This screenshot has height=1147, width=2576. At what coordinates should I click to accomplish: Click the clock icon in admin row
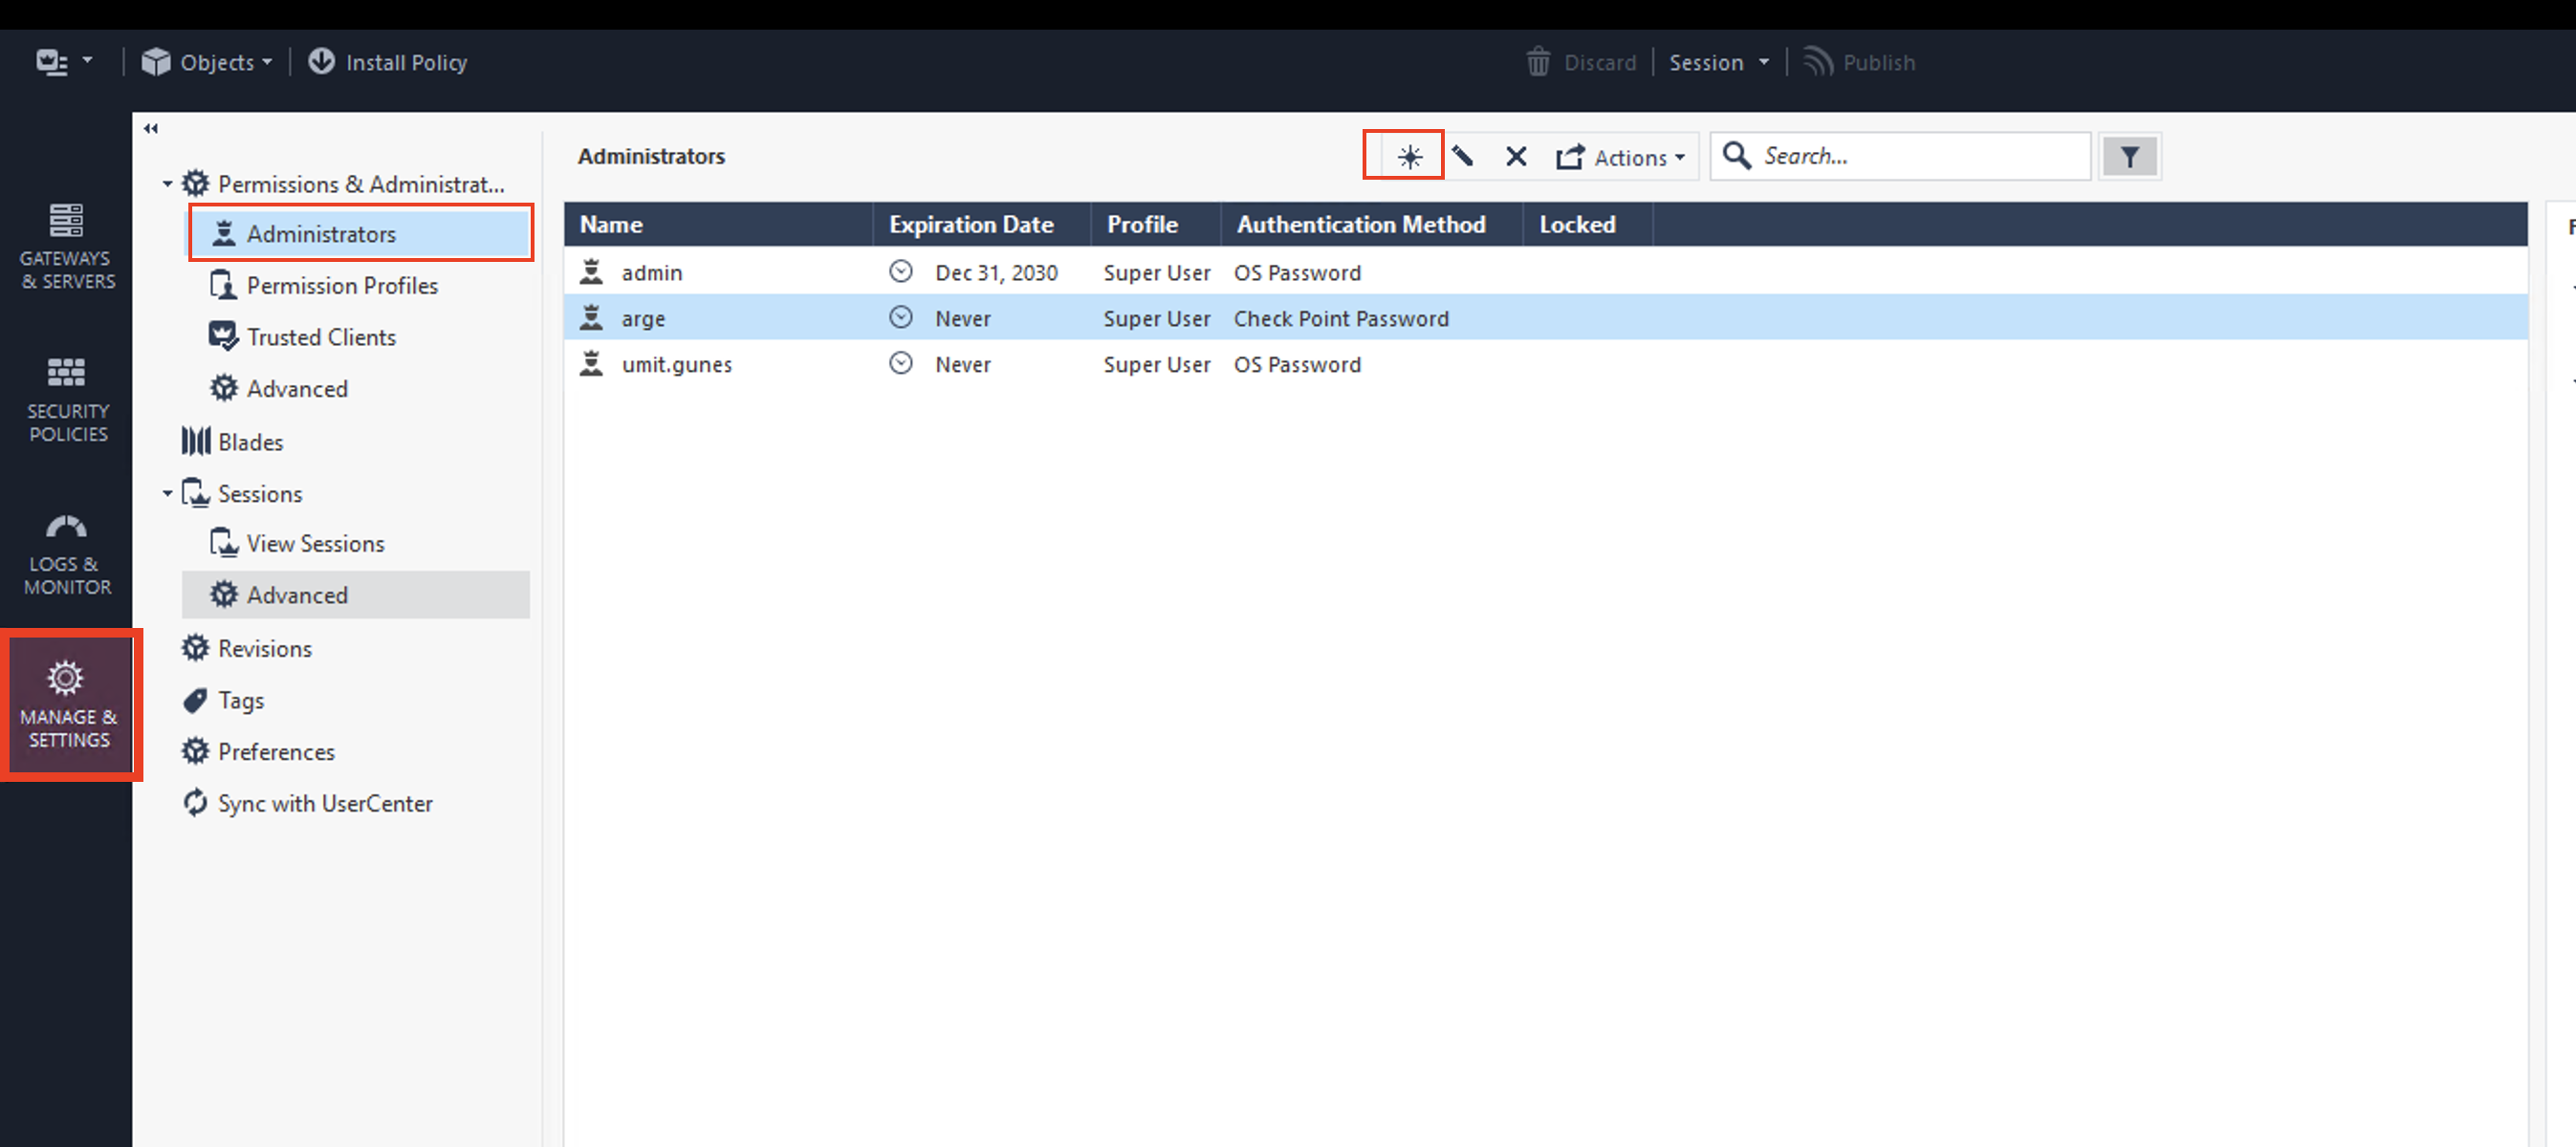(901, 271)
